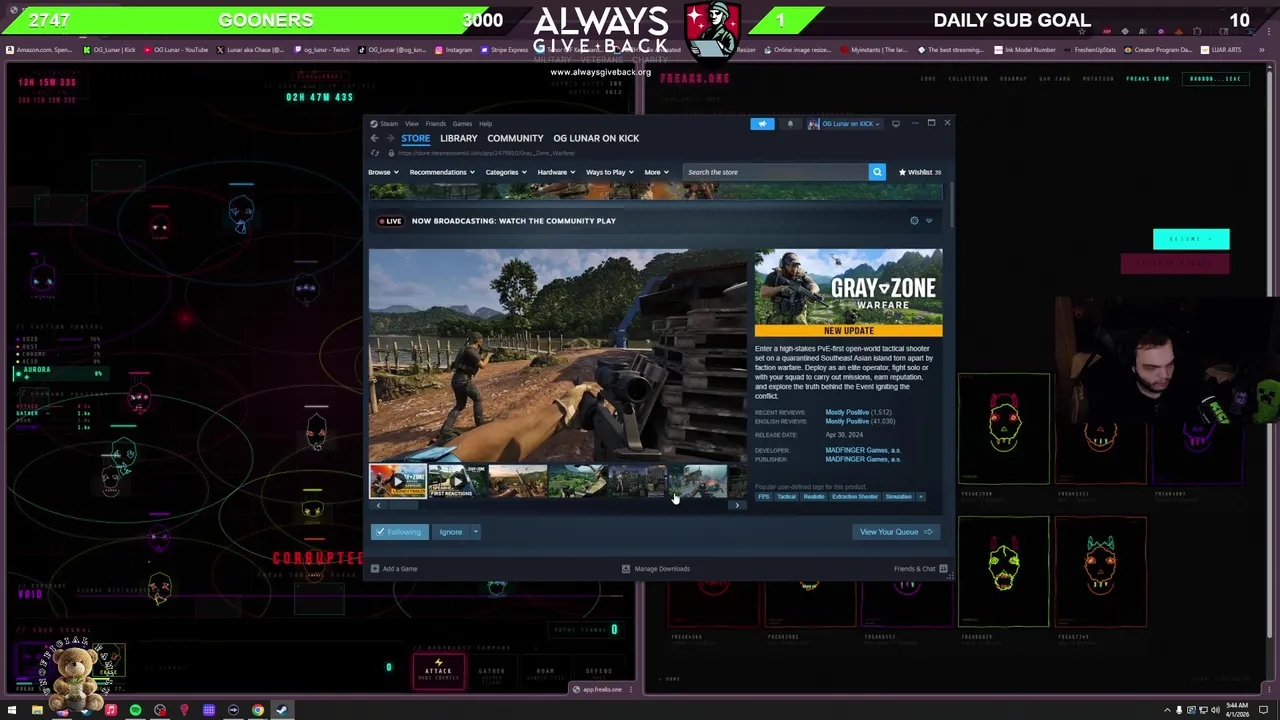
Task: Collapse the broadcast panel chevron
Action: (929, 221)
